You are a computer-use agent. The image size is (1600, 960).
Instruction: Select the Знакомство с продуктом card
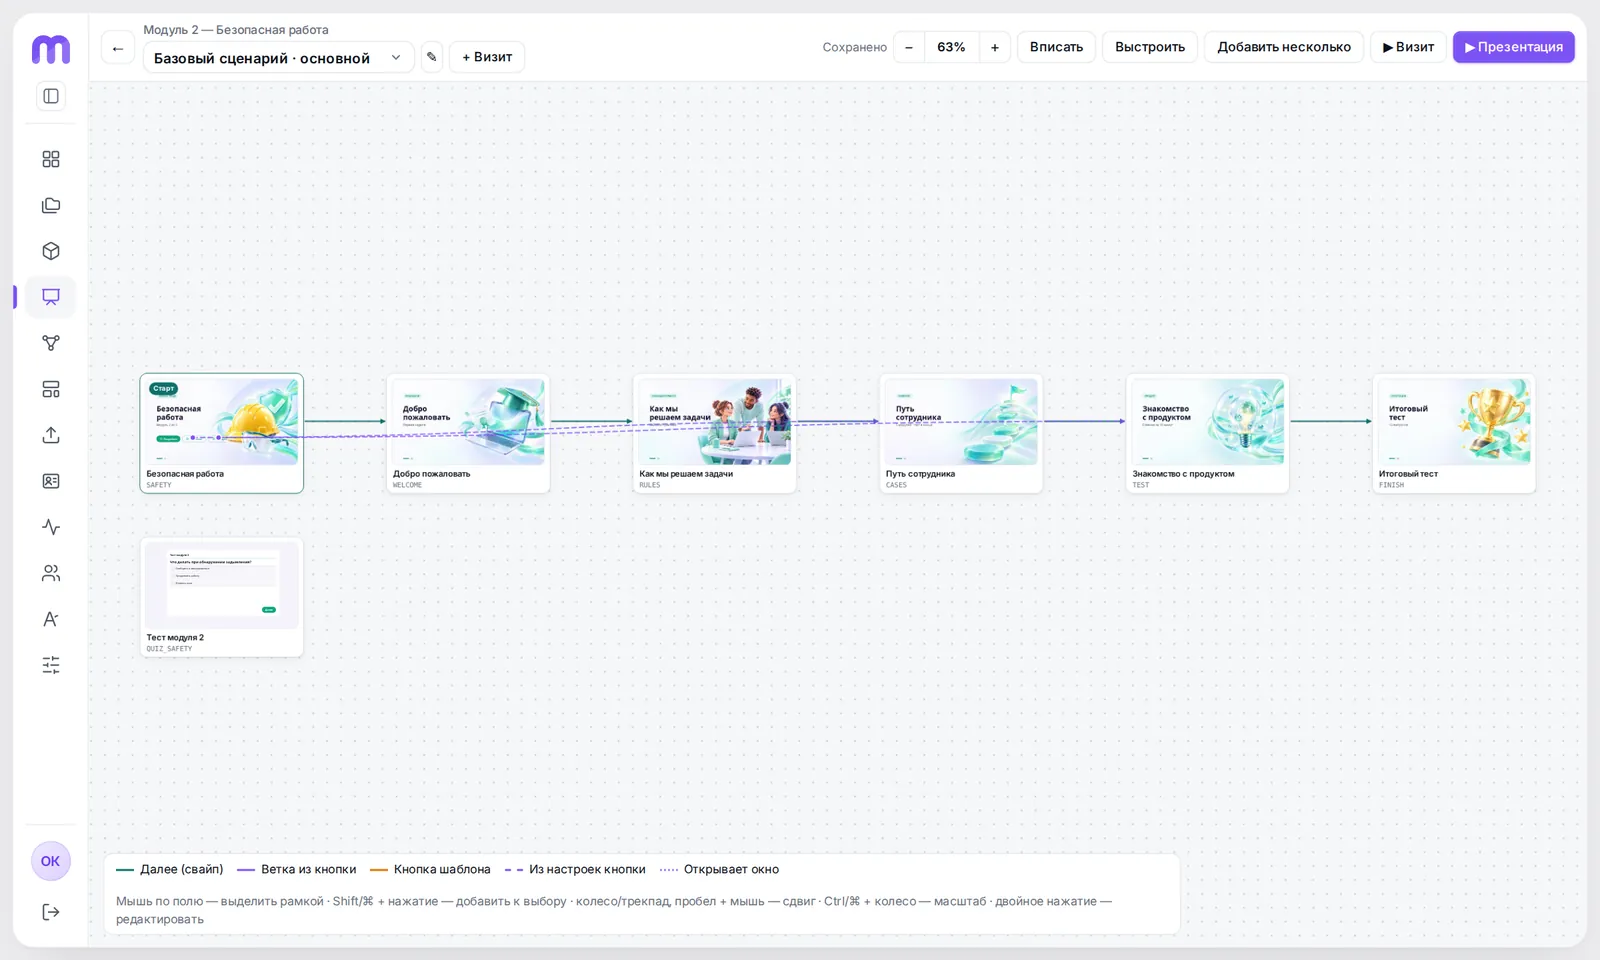(x=1208, y=433)
